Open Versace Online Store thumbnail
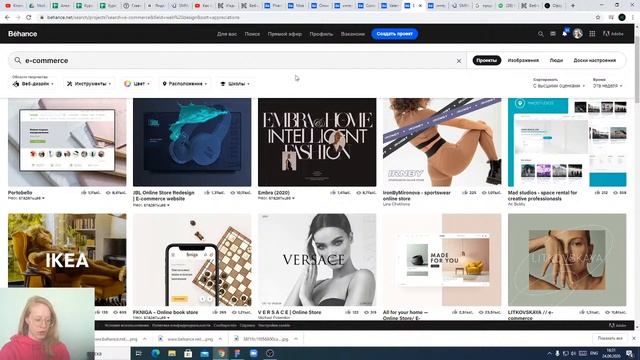The image size is (640, 360). click(317, 260)
